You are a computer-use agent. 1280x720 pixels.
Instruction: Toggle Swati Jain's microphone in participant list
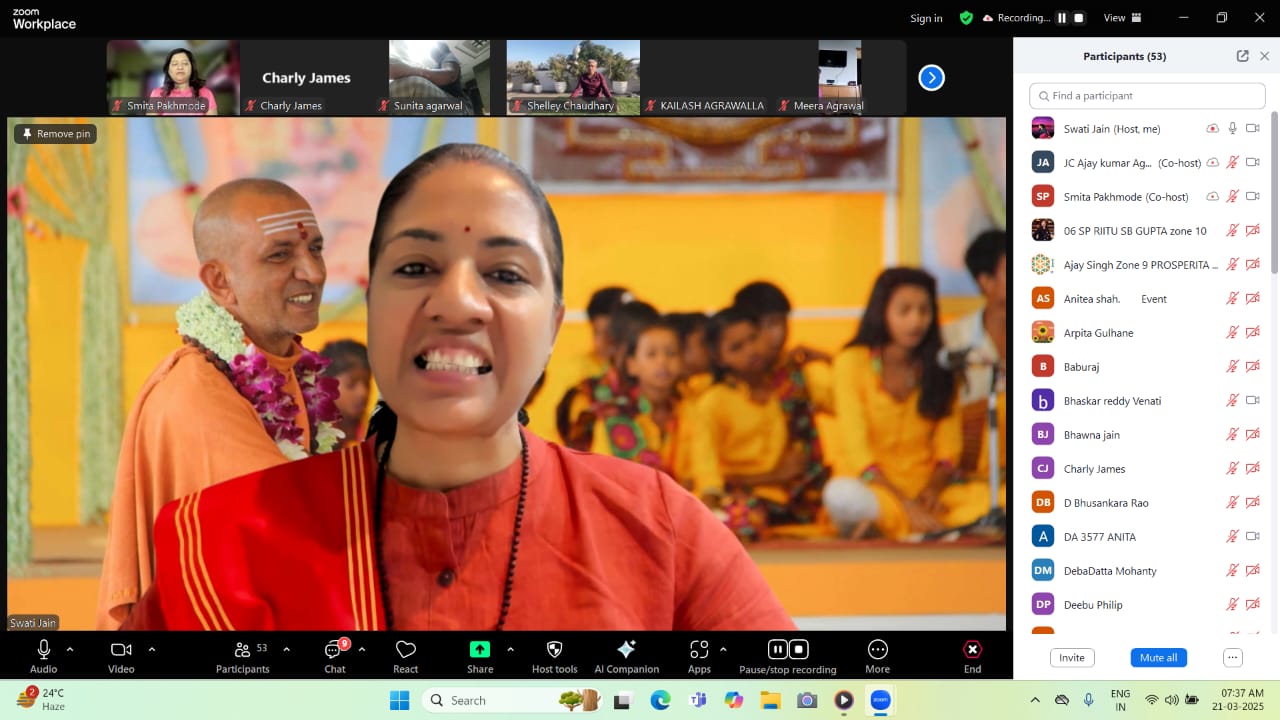[x=1232, y=129]
